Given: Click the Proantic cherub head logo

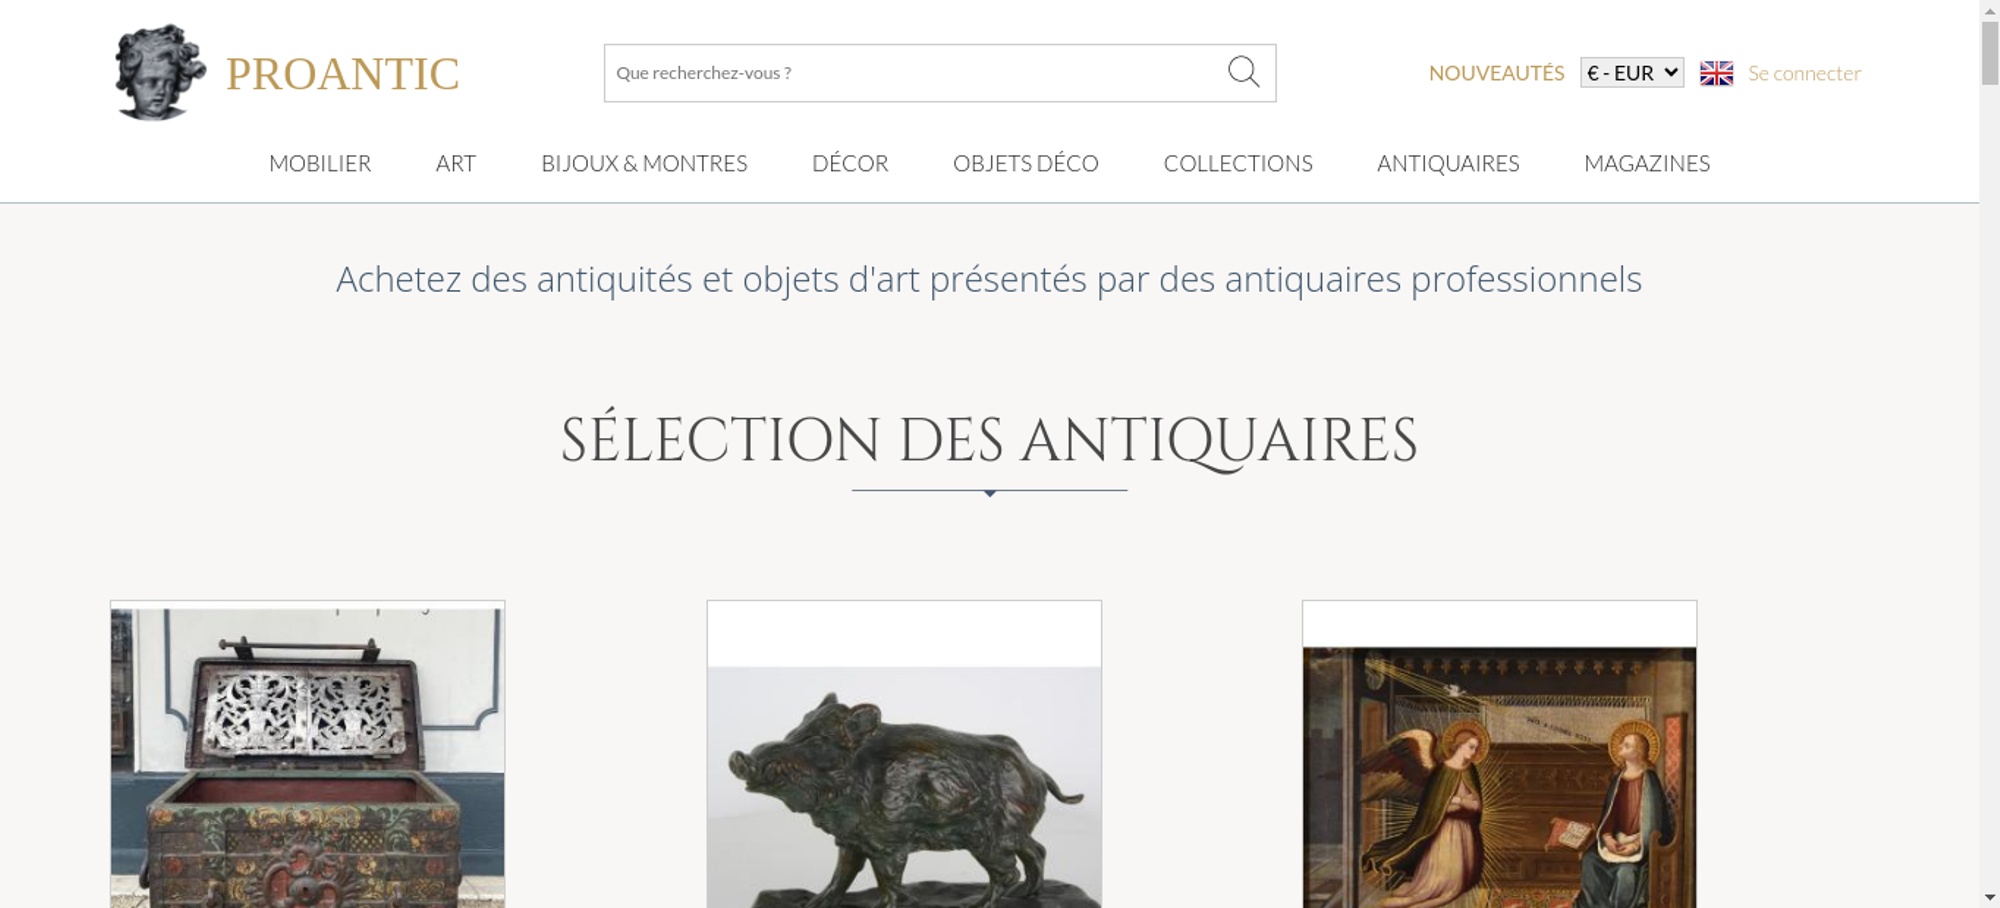Looking at the screenshot, I should coord(160,73).
